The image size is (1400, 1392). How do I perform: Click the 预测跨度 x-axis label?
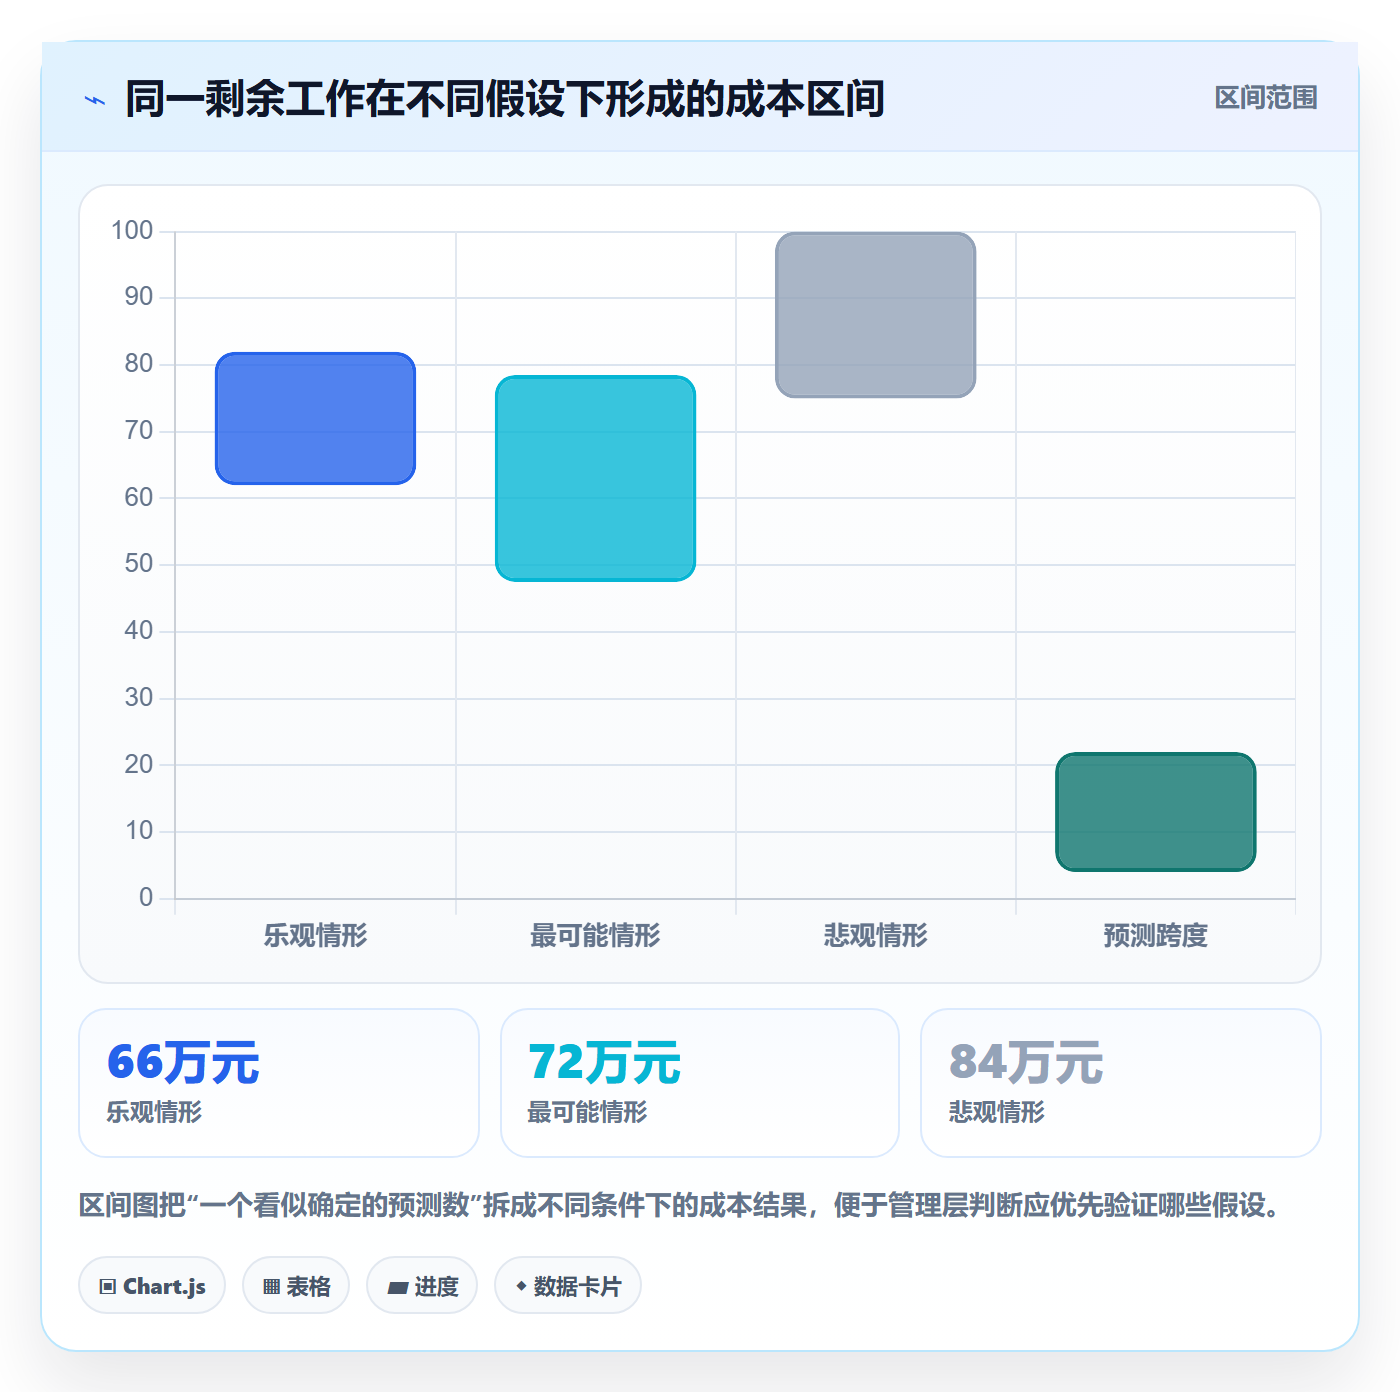(1155, 936)
